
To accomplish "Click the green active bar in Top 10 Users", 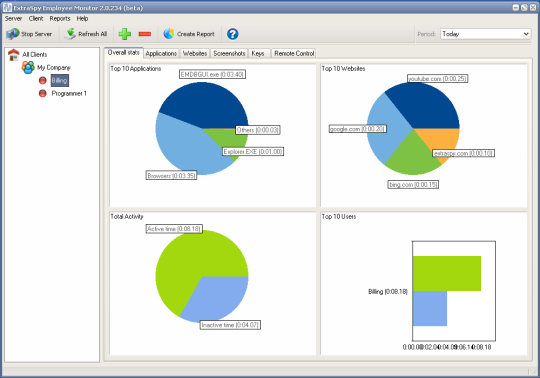I will [x=447, y=273].
